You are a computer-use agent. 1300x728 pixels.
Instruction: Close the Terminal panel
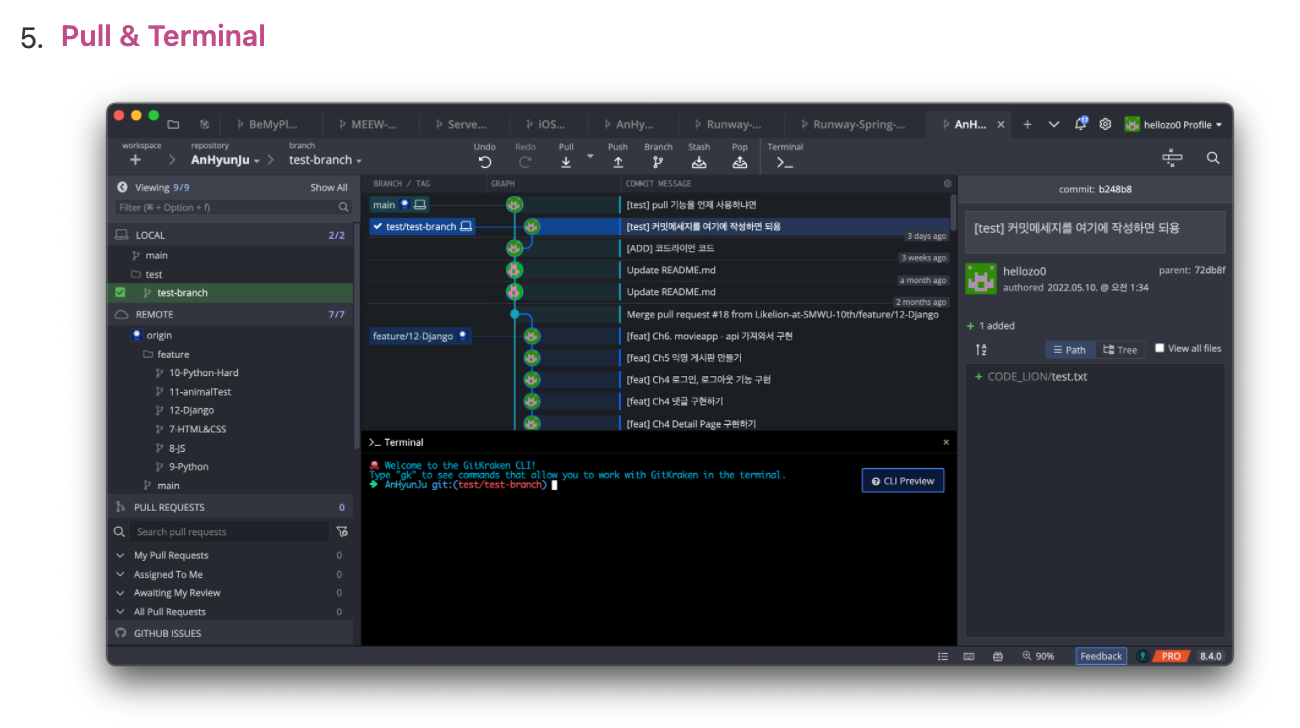[946, 442]
